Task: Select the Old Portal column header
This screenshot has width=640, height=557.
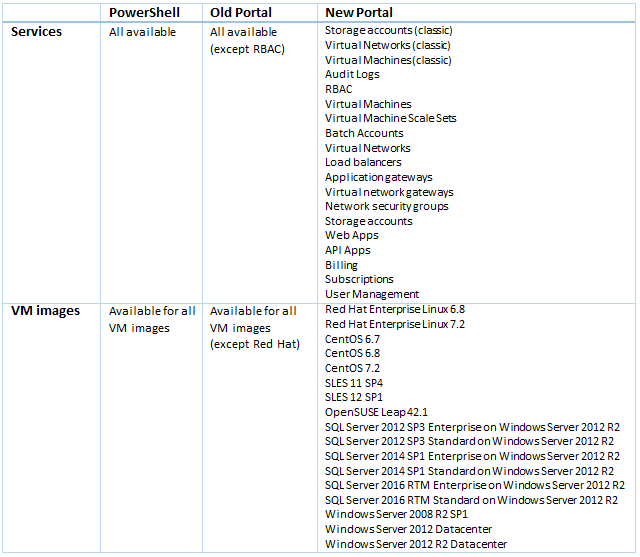Action: point(246,12)
